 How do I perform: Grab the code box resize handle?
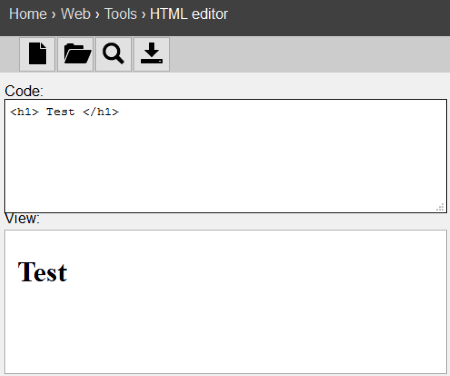[440, 207]
